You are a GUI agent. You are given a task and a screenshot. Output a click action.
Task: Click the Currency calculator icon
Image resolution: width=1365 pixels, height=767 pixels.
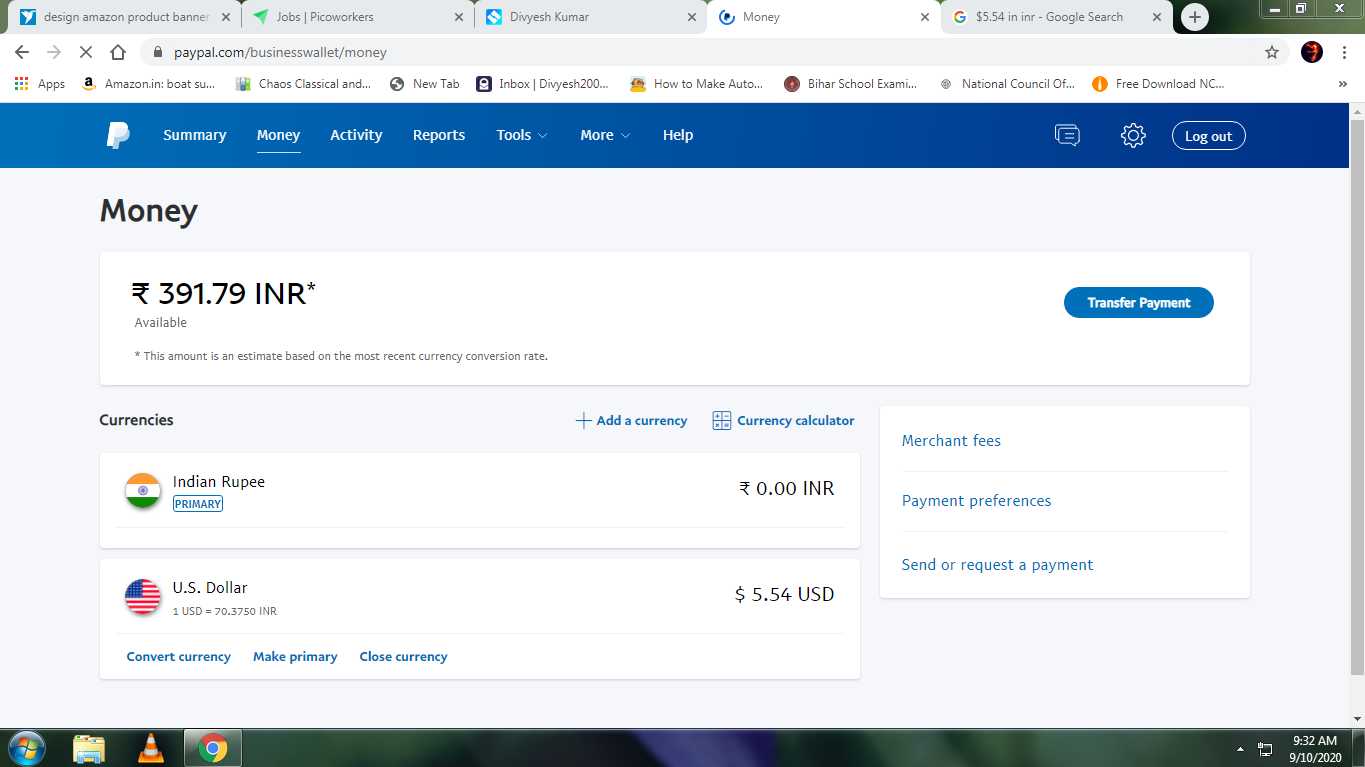tap(722, 421)
